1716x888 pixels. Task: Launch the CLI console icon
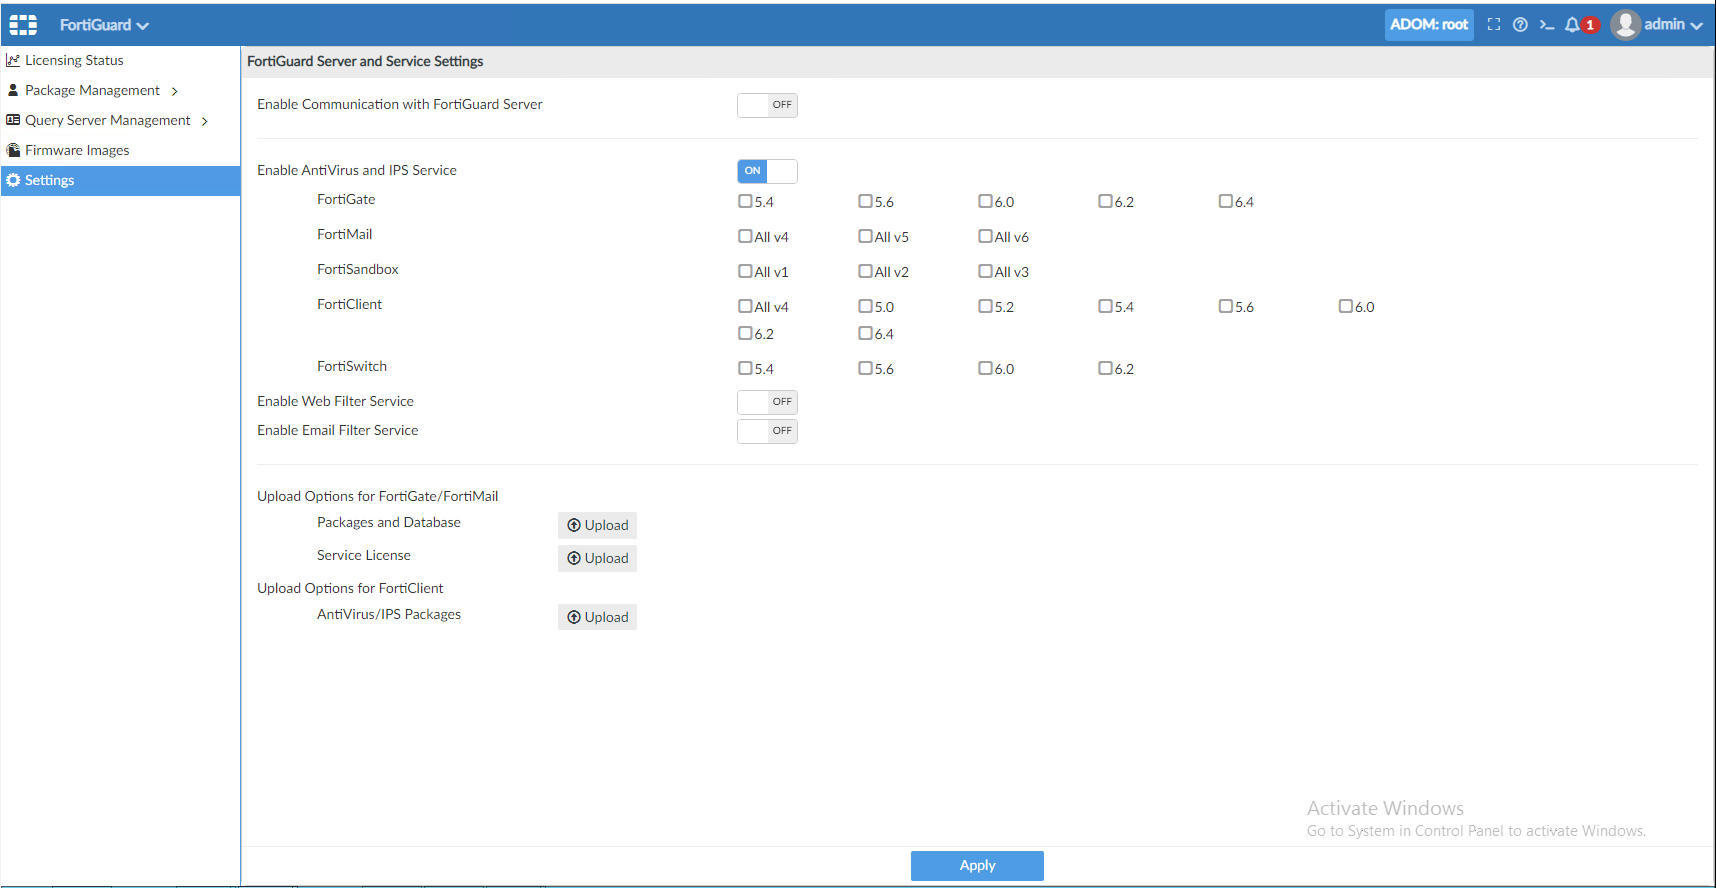pos(1547,25)
